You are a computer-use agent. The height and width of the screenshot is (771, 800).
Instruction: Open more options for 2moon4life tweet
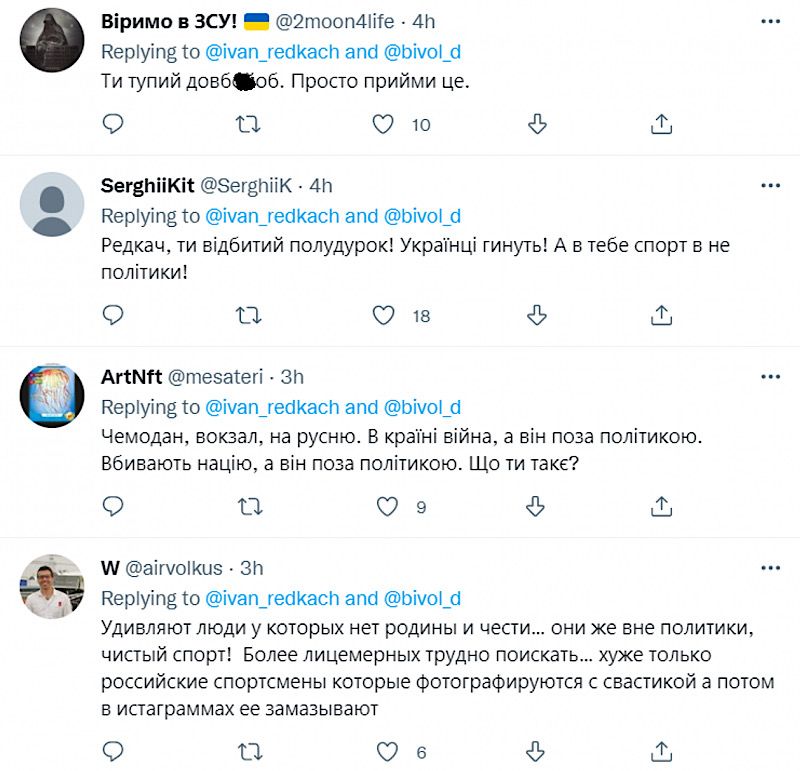tap(770, 22)
